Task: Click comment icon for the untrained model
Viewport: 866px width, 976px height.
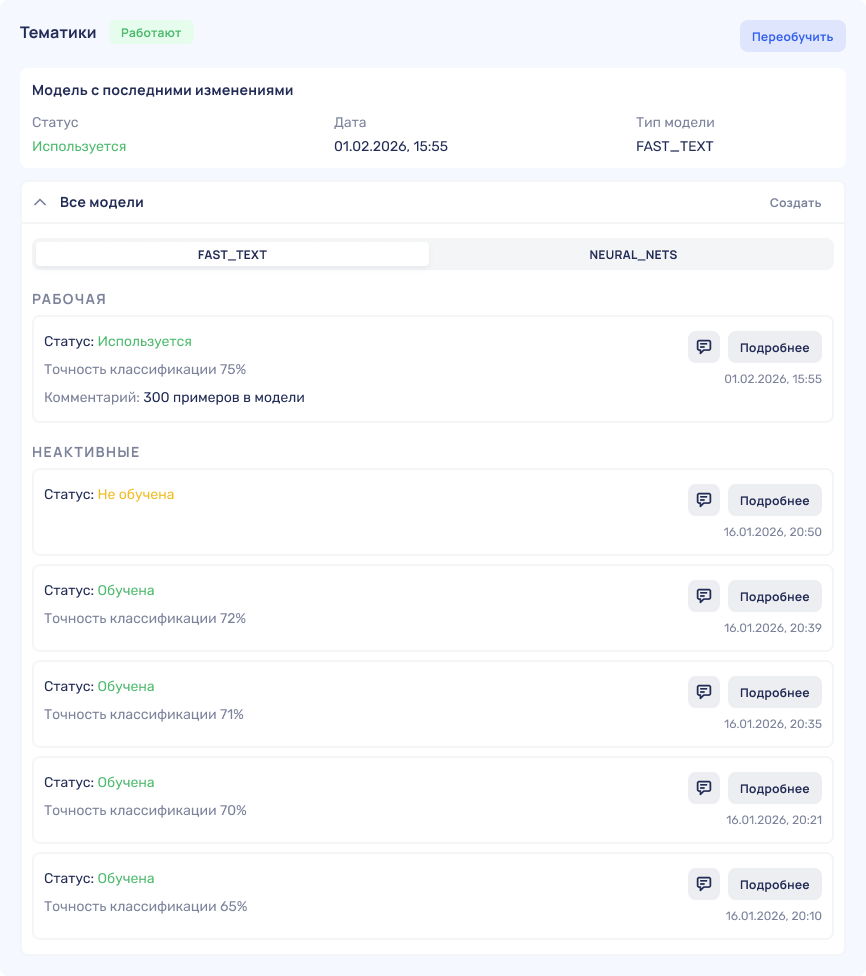Action: click(703, 500)
